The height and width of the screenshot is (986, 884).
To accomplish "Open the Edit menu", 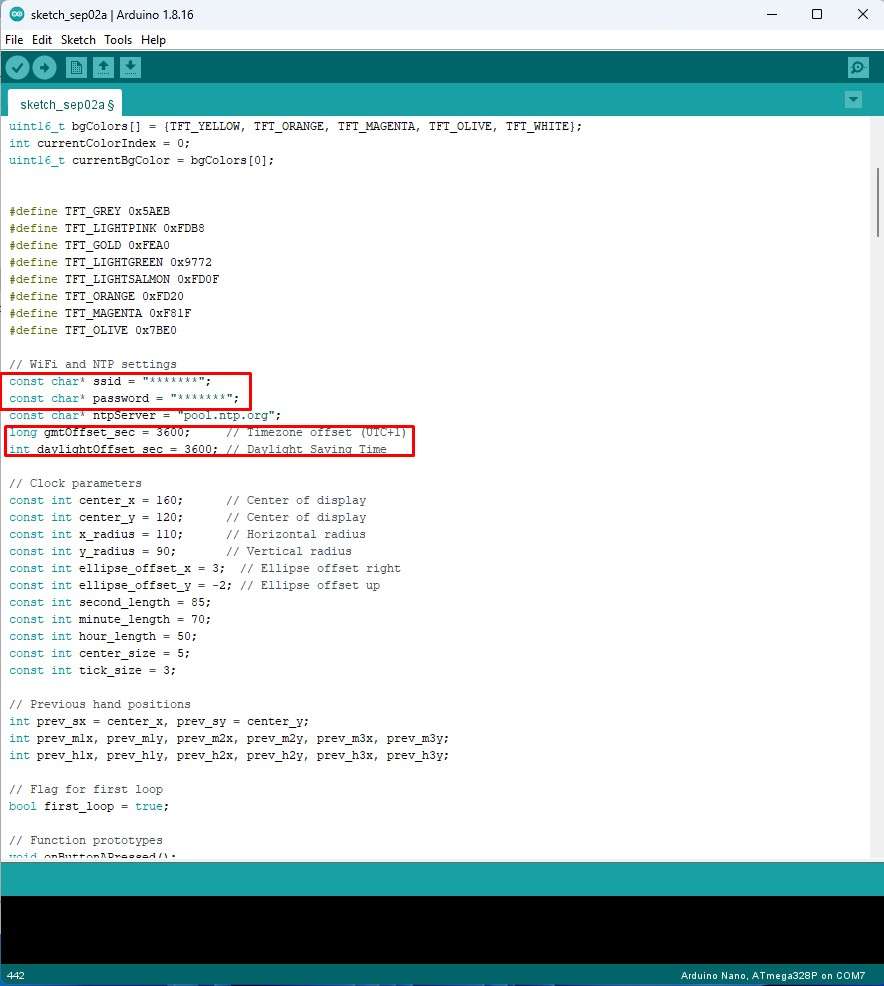I will [42, 40].
